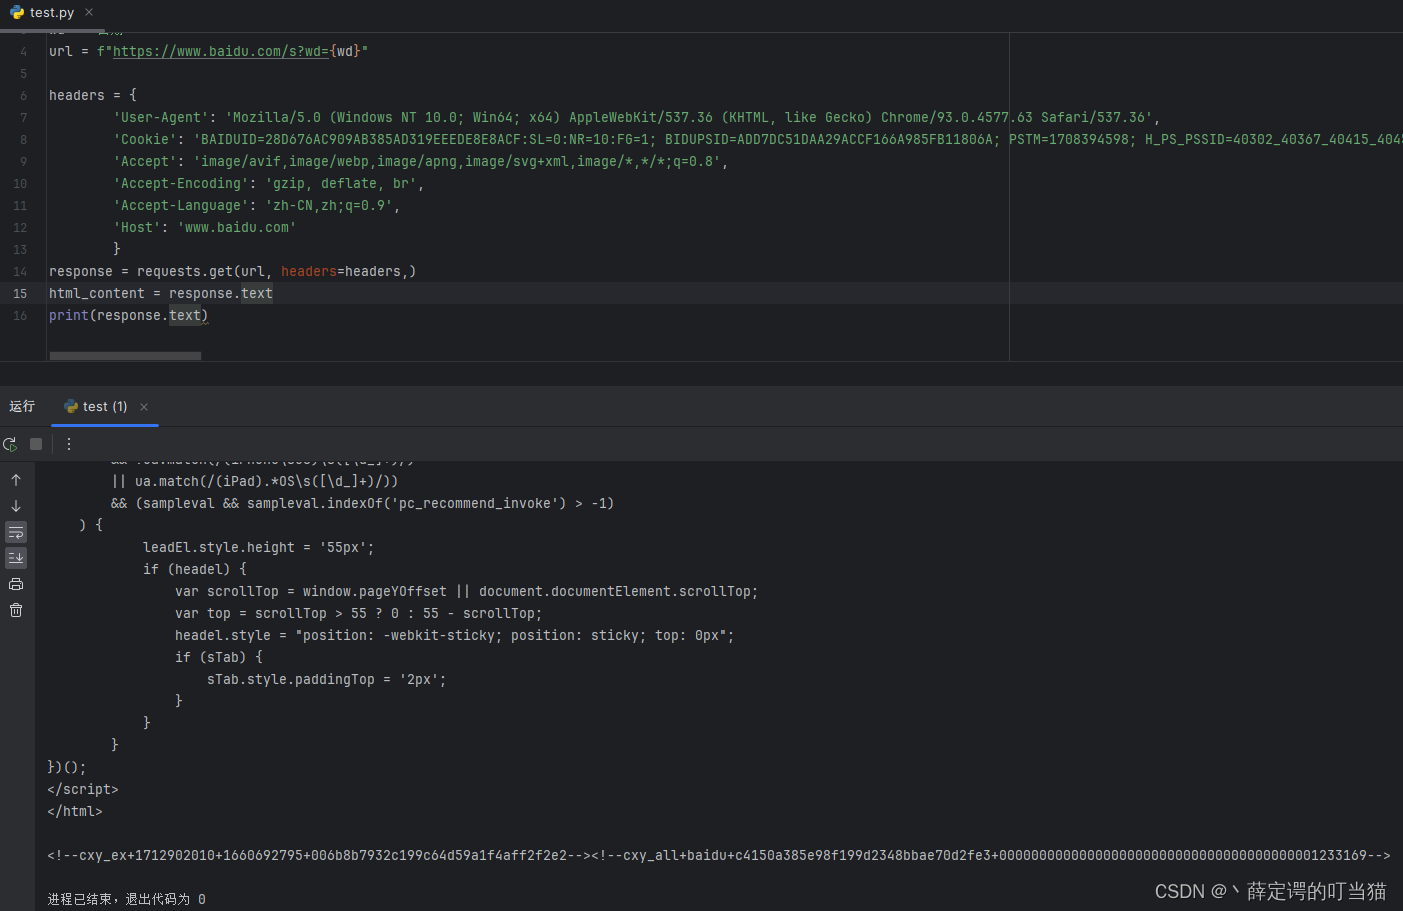Image resolution: width=1403 pixels, height=911 pixels.
Task: Click 'var scrollTop' line in console
Action: 466,591
